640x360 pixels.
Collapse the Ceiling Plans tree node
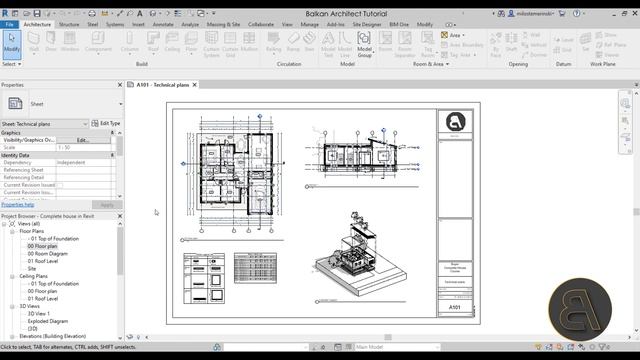click(x=12, y=276)
